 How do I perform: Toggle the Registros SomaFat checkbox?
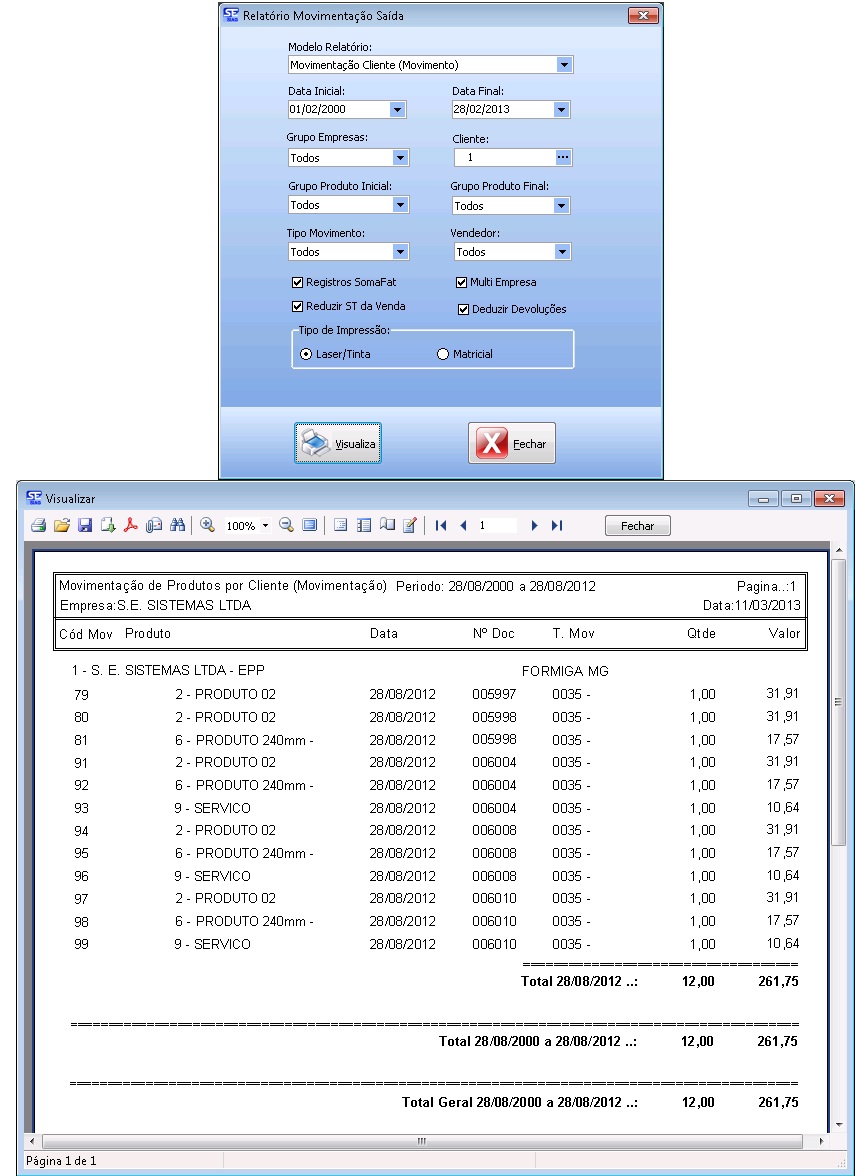coord(297,283)
